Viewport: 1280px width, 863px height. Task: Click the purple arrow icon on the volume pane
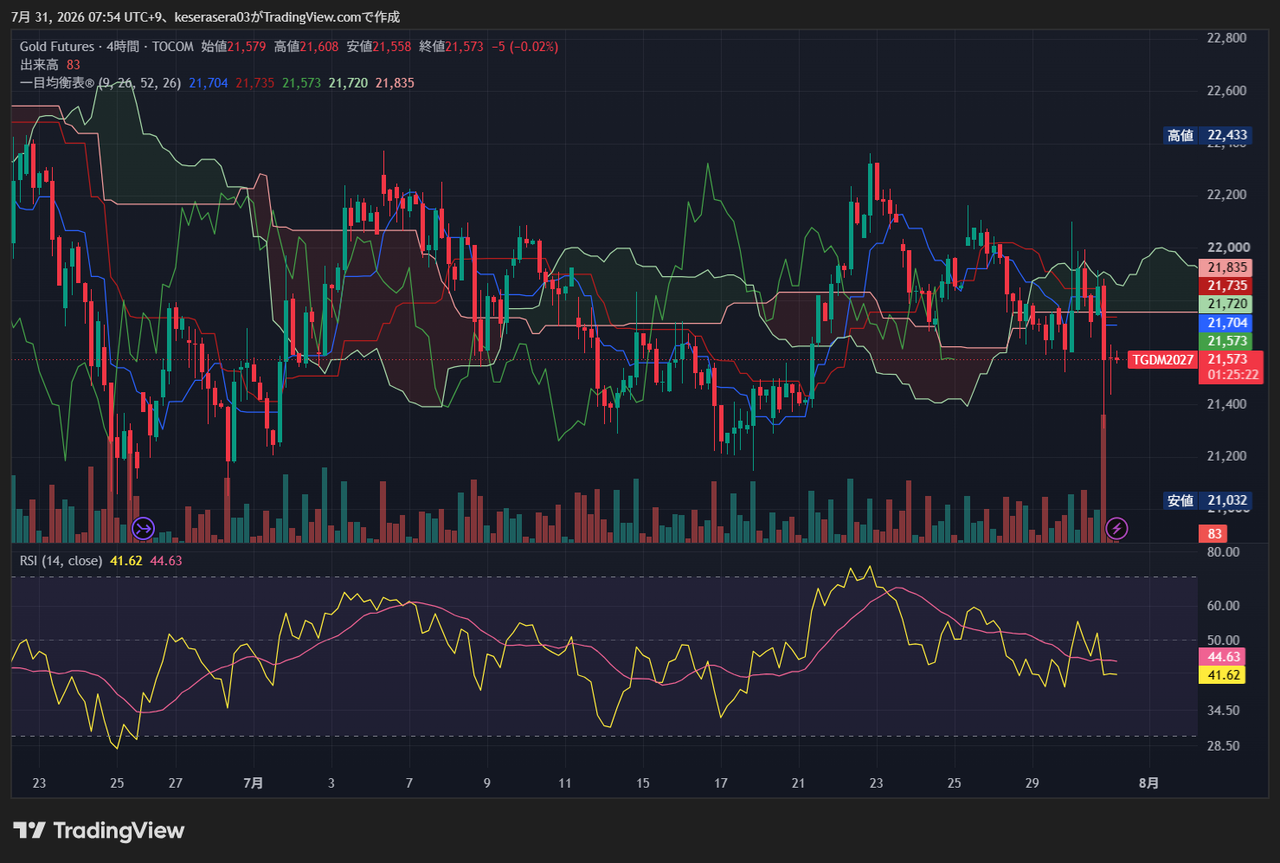144,527
